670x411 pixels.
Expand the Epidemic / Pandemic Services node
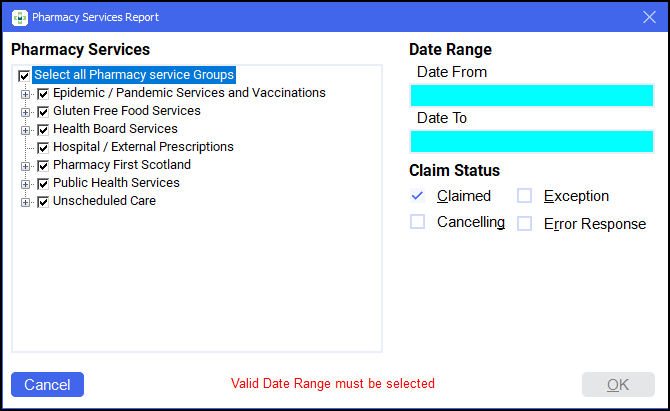(x=26, y=93)
